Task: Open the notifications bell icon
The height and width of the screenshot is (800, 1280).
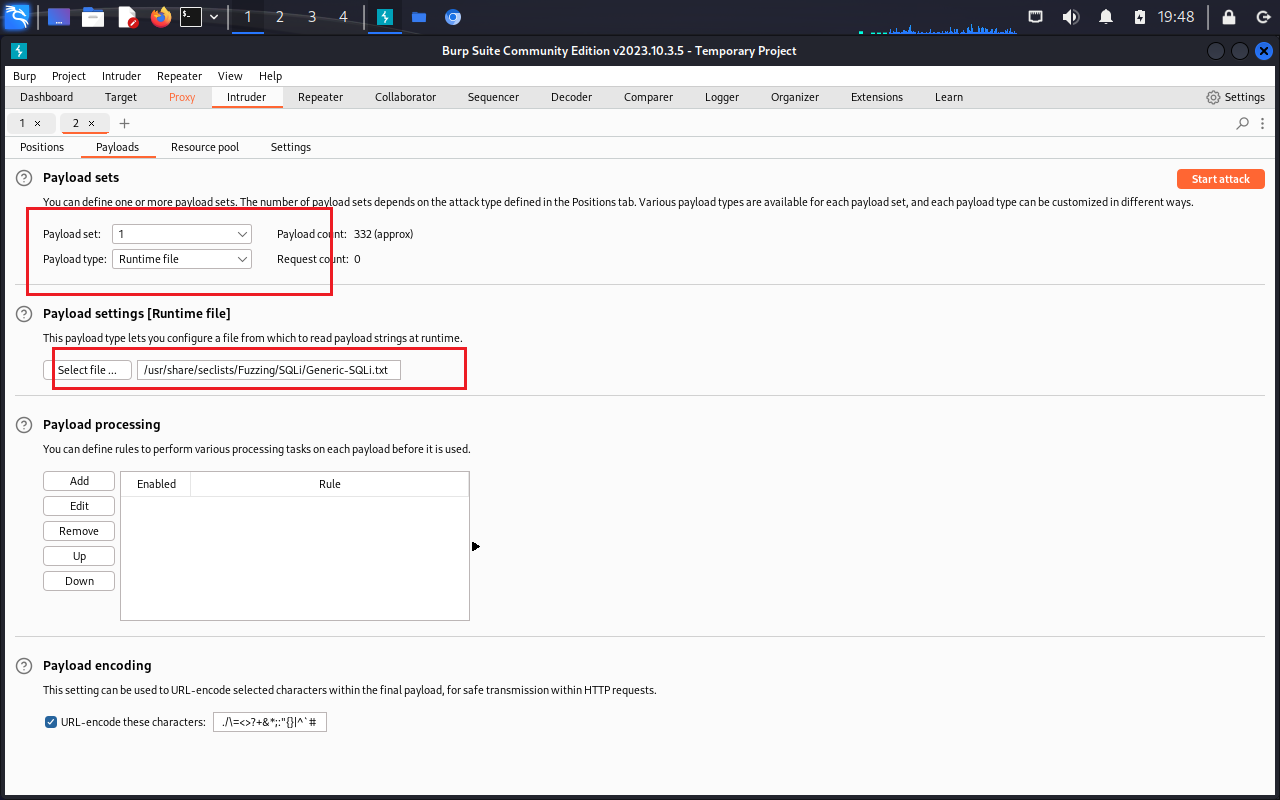Action: click(x=1106, y=17)
